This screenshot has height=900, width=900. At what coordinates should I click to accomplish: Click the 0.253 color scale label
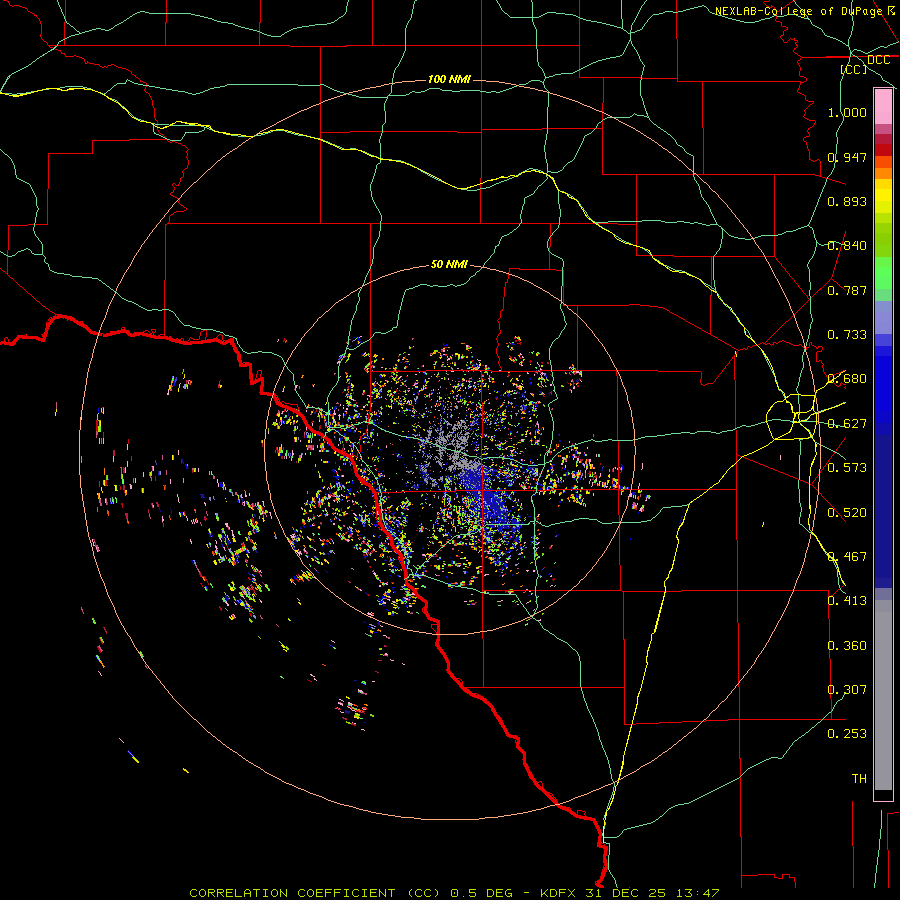tap(847, 734)
